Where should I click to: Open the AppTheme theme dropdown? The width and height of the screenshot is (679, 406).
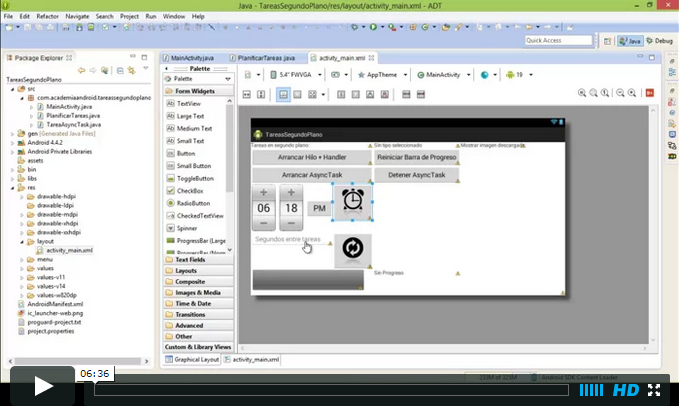[382, 75]
